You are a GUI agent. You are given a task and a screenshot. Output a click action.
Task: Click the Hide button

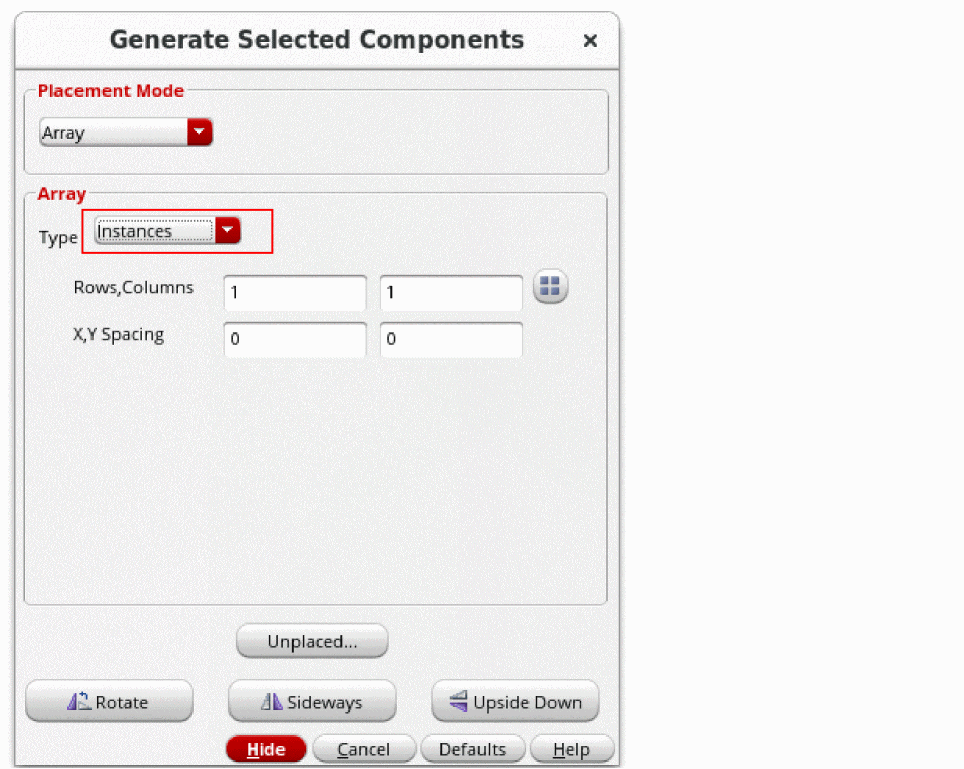pos(266,749)
